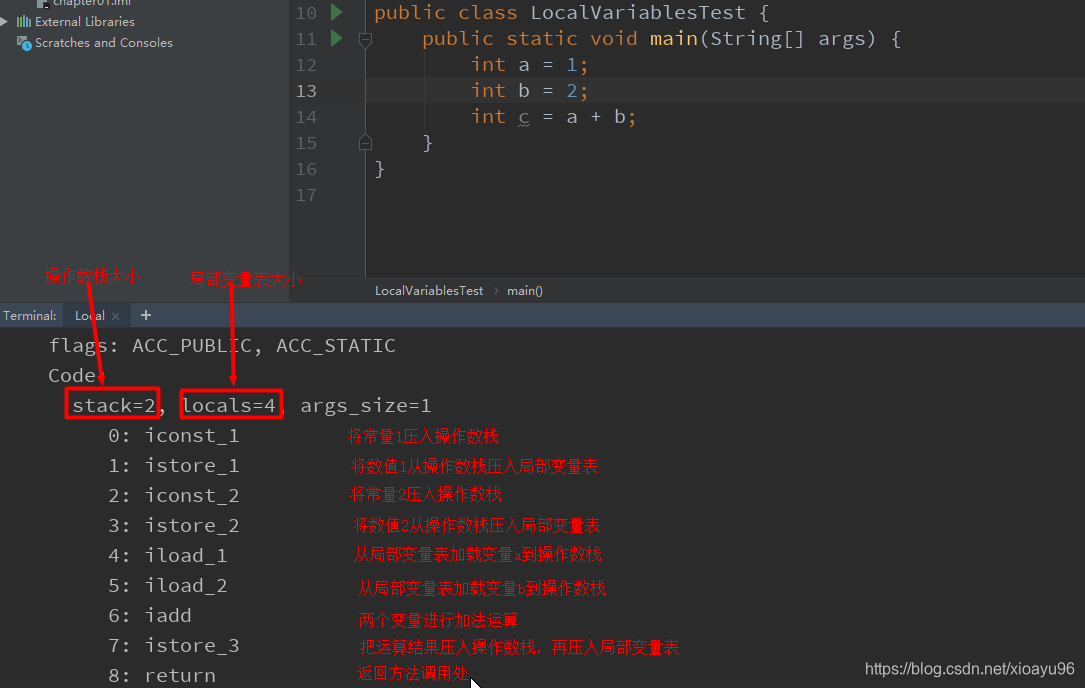Click main() in breadcrumb bar
The height and width of the screenshot is (688, 1085).
coord(525,291)
